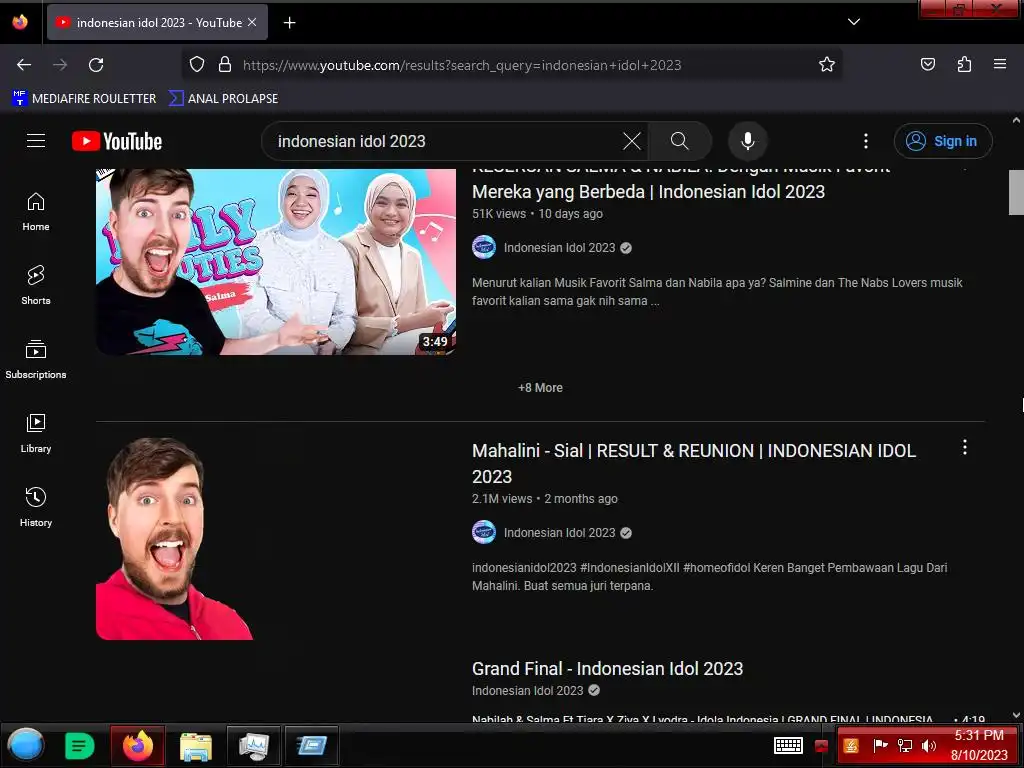
Task: Open History in sidebar
Action: (36, 507)
